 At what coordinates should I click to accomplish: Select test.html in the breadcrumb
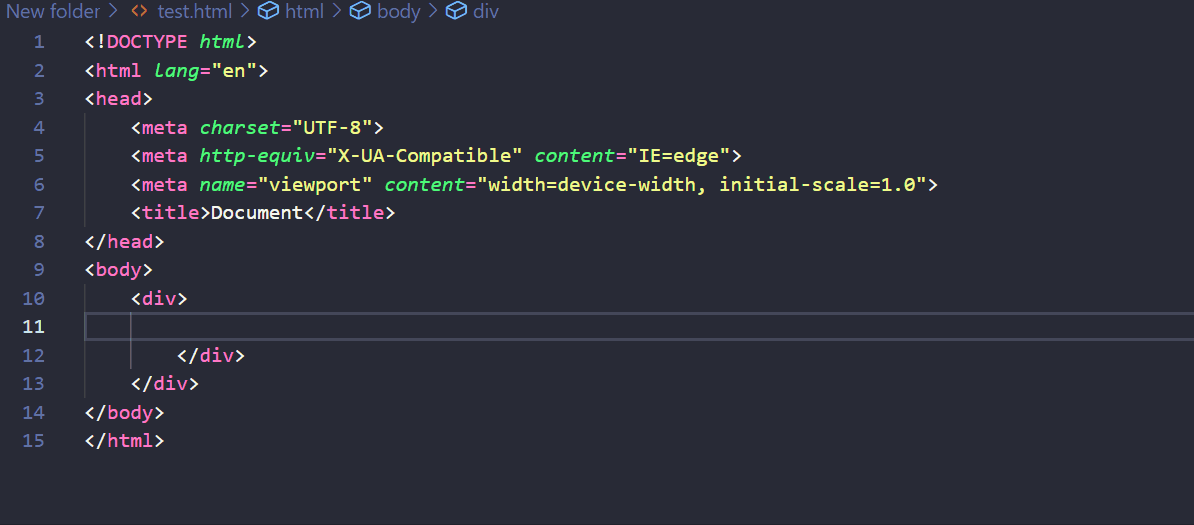(193, 11)
